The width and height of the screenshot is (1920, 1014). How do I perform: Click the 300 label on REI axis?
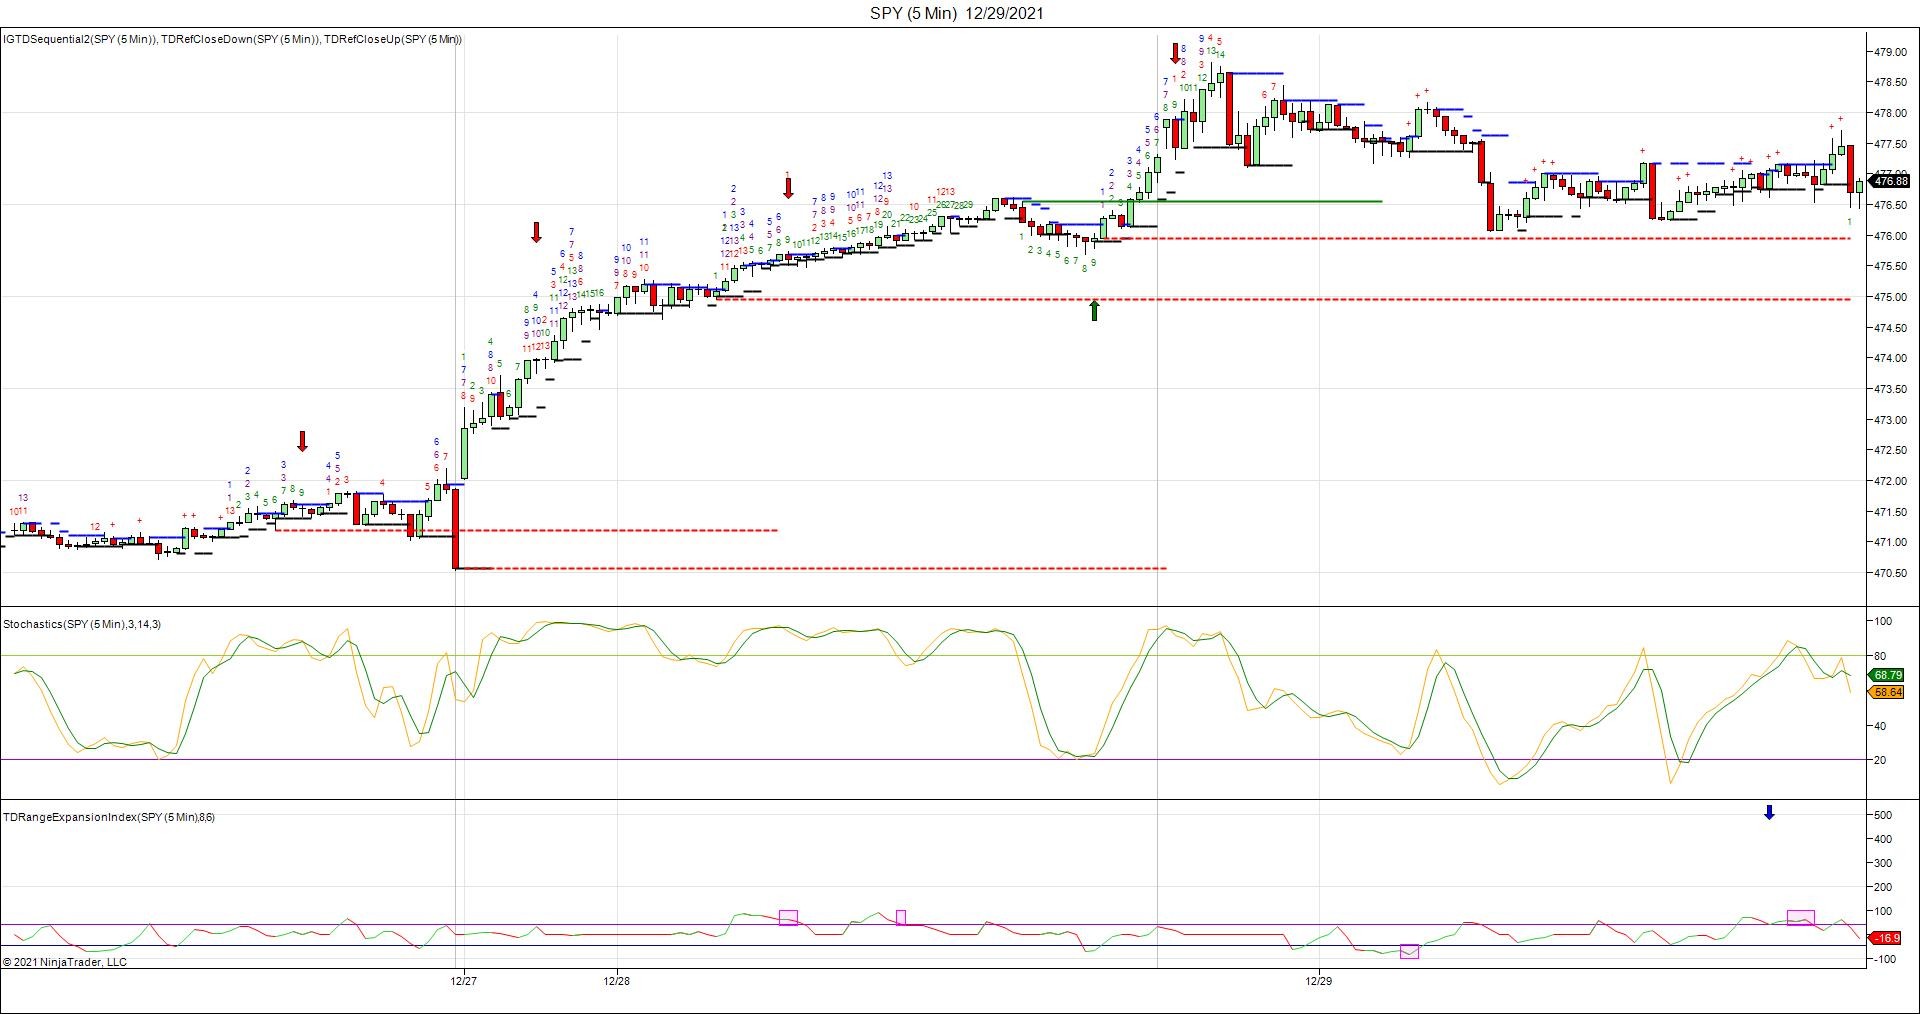pyautogui.click(x=1882, y=863)
